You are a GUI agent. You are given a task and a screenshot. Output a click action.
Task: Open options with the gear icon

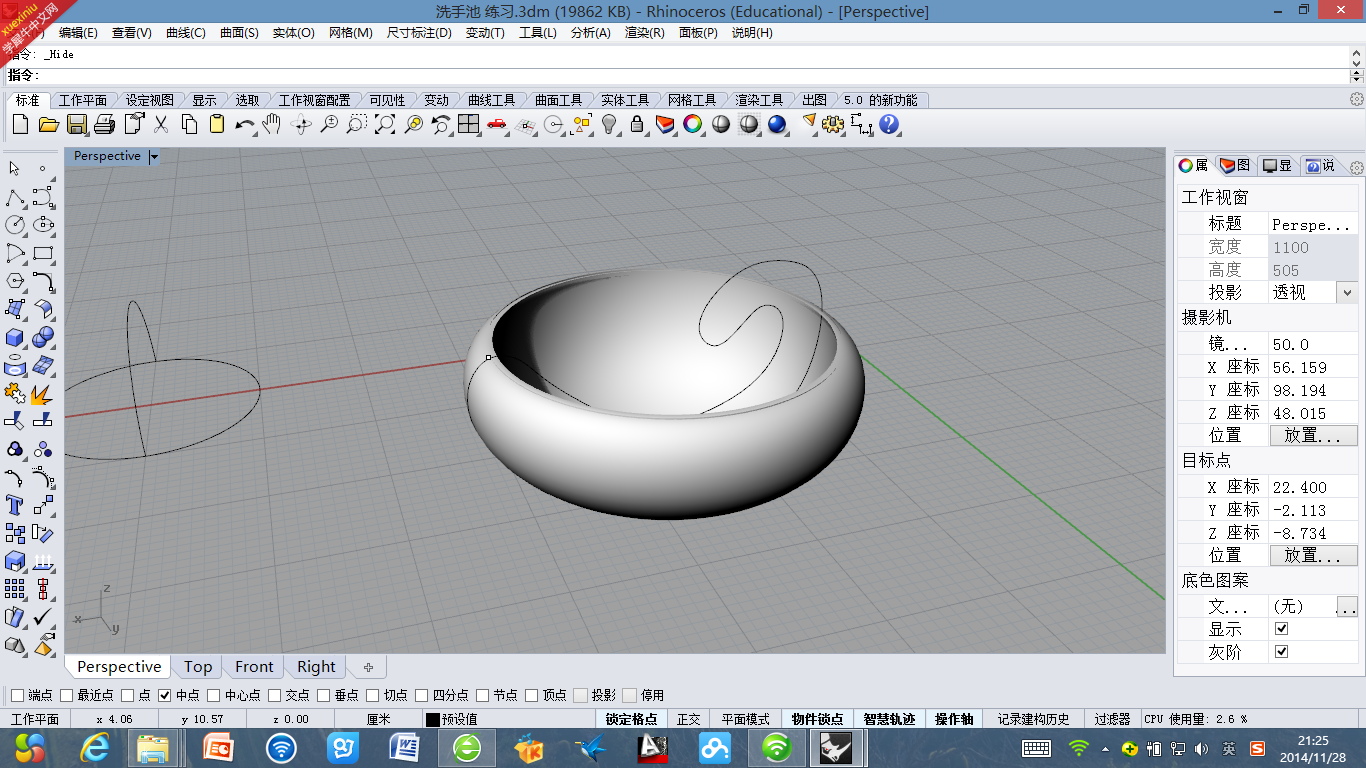tap(833, 124)
